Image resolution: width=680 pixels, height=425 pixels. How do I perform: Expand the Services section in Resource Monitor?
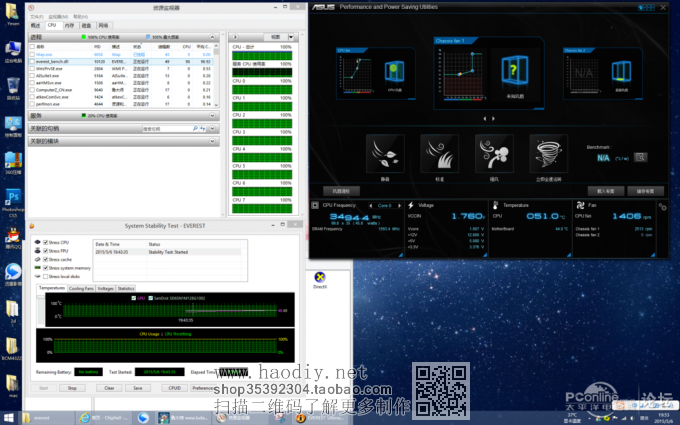[213, 115]
